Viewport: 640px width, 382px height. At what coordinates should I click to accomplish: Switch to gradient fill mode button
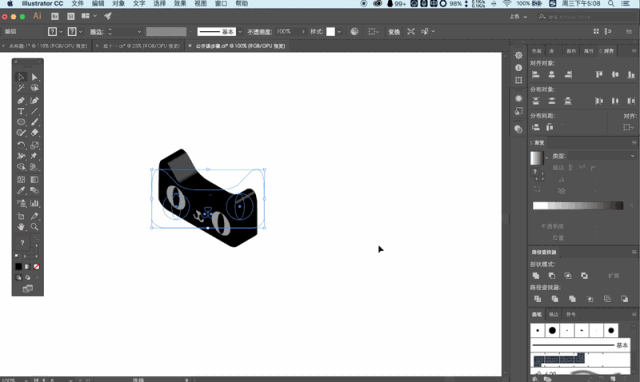(27, 267)
